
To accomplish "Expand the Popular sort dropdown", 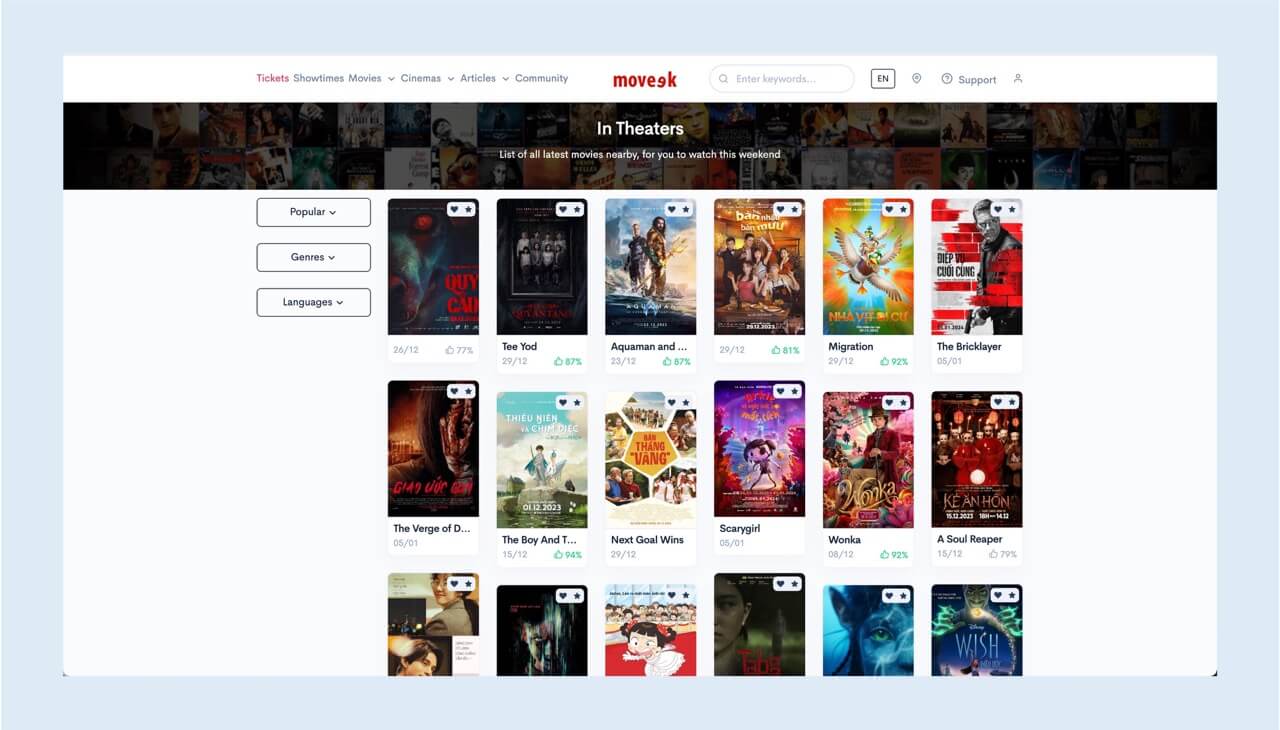I will click(x=313, y=212).
